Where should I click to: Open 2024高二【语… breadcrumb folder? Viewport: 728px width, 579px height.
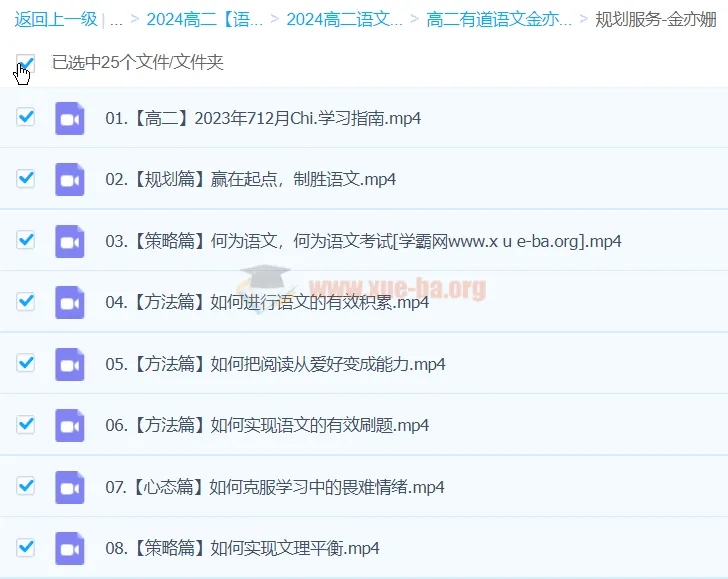205,19
